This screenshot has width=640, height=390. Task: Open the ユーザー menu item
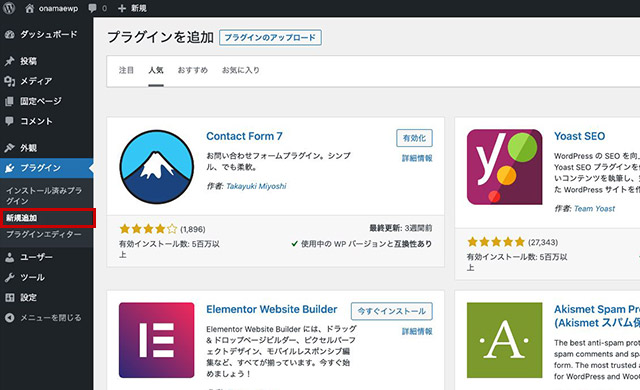pos(47,257)
